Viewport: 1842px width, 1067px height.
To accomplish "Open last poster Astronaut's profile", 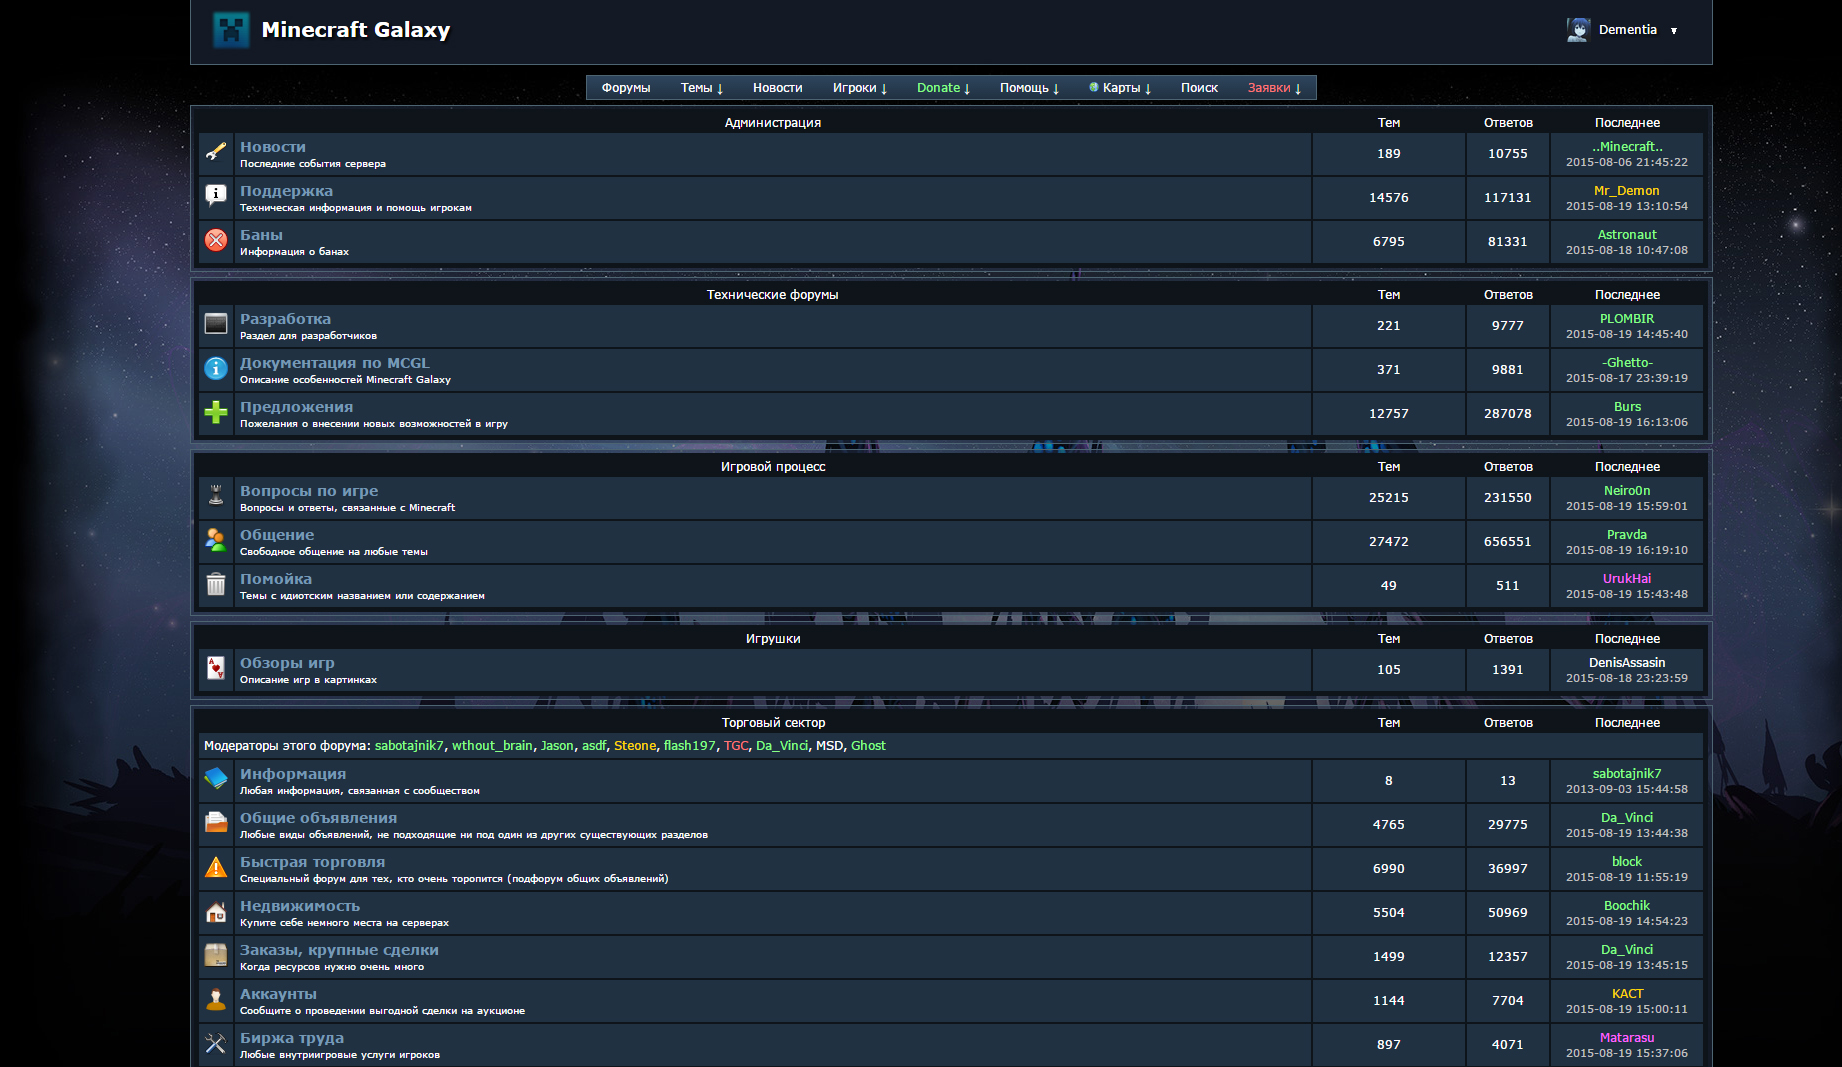I will (1626, 235).
